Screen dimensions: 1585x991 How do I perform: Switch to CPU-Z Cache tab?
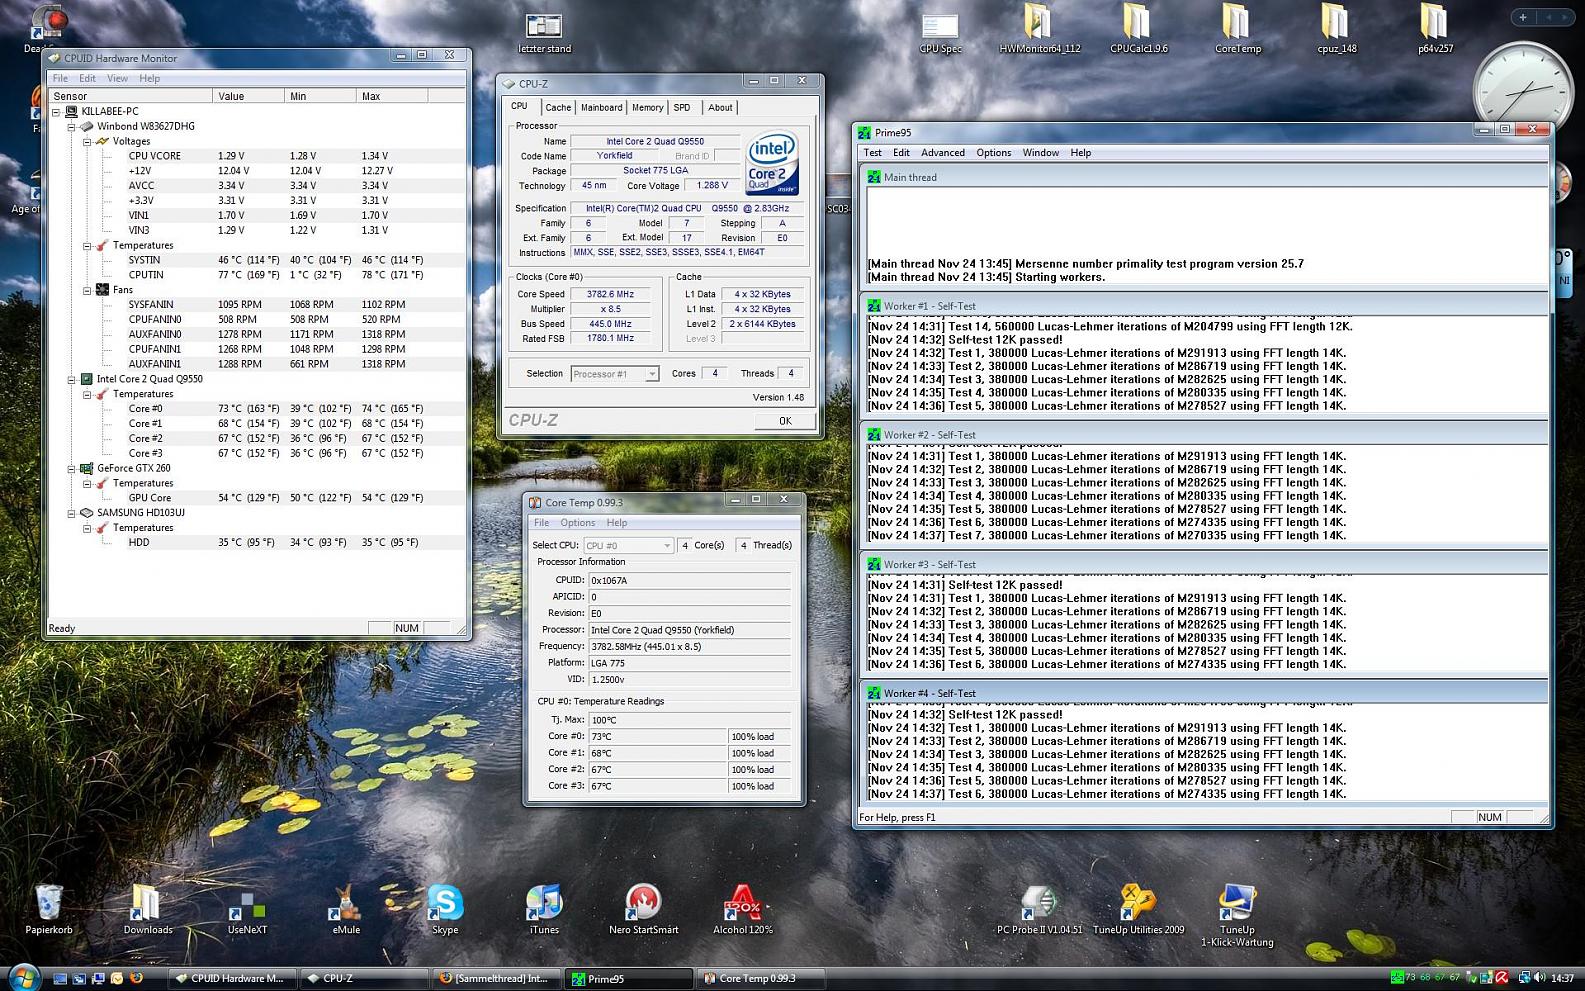click(558, 108)
